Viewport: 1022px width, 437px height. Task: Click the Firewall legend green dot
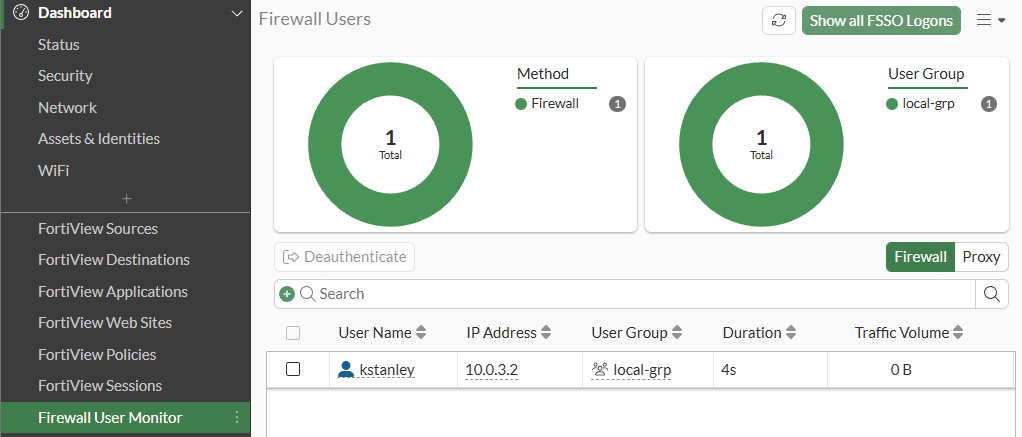click(x=521, y=104)
